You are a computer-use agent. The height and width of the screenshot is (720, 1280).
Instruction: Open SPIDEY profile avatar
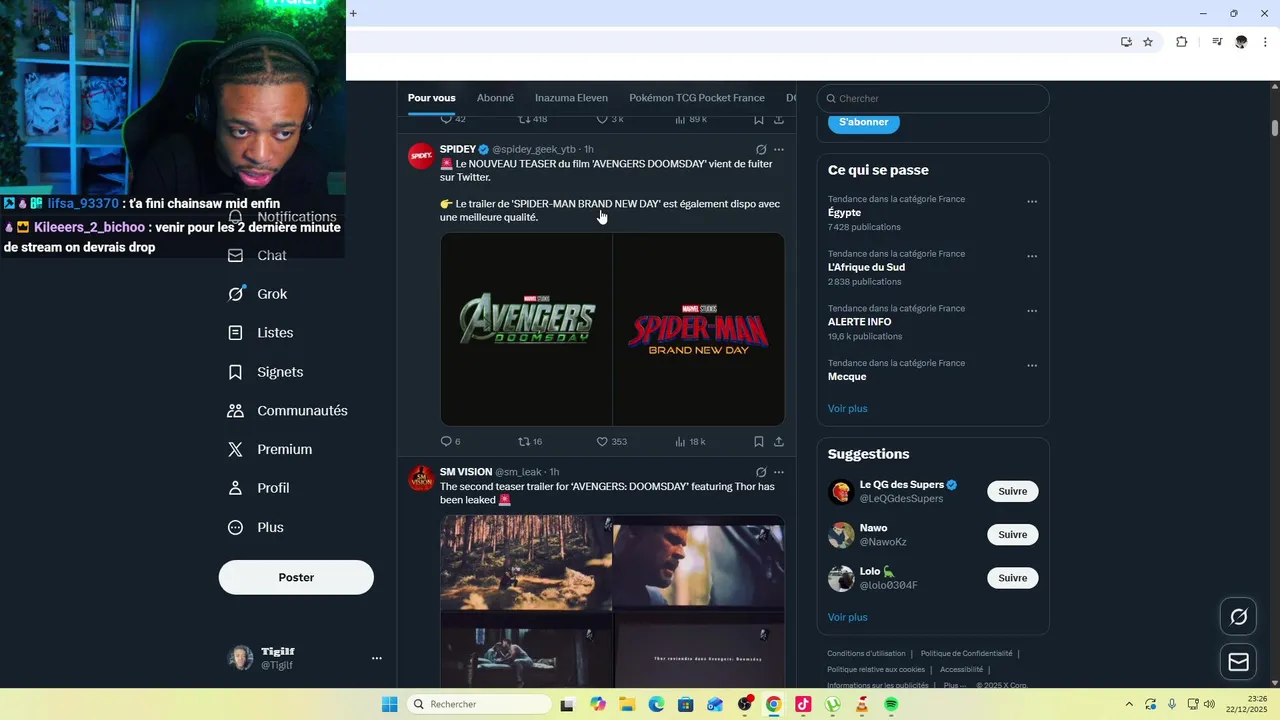(421, 155)
